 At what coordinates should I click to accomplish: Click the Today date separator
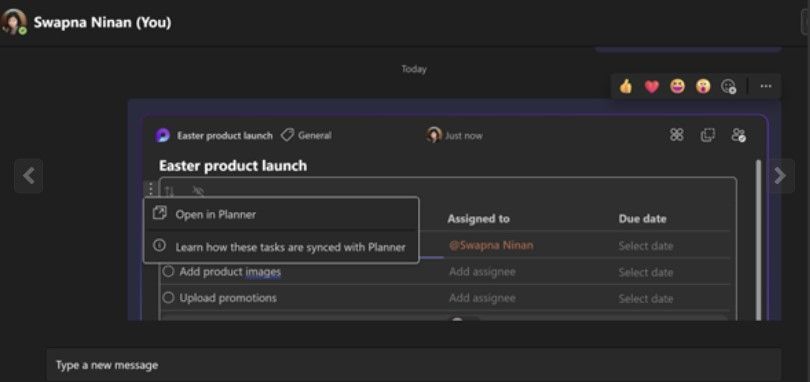click(x=414, y=69)
